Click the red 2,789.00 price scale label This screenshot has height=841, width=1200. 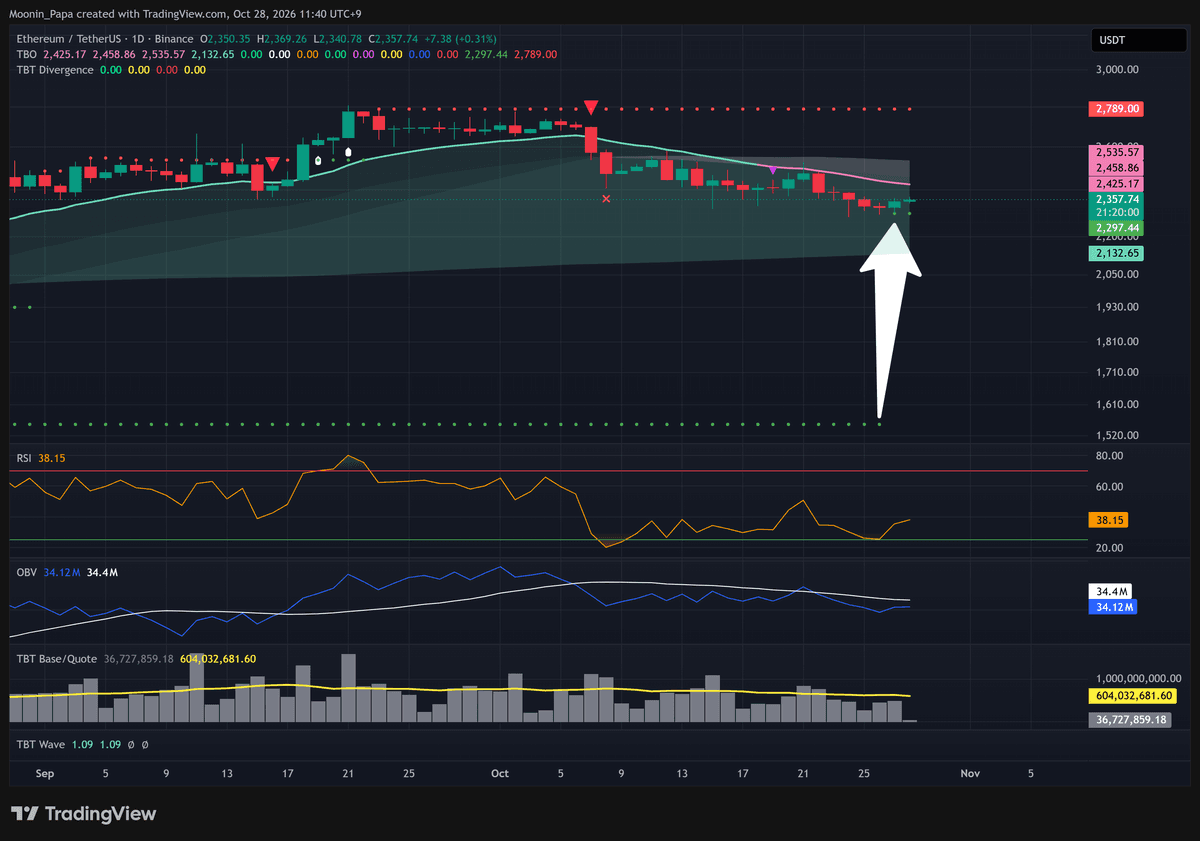(x=1117, y=108)
